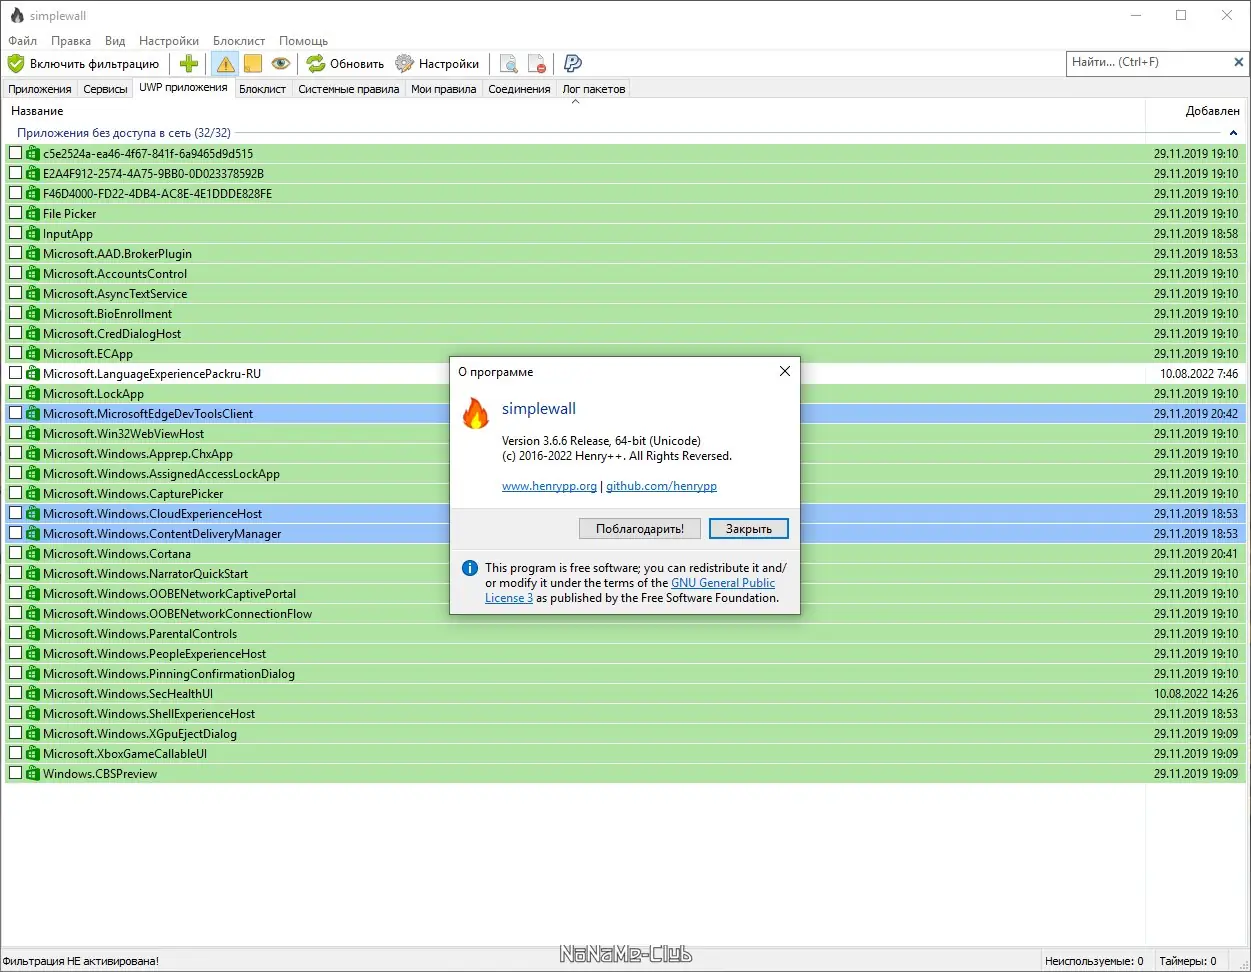Check the Microsoft.LanguageExperiencePackru-RU checkbox

pyautogui.click(x=15, y=373)
